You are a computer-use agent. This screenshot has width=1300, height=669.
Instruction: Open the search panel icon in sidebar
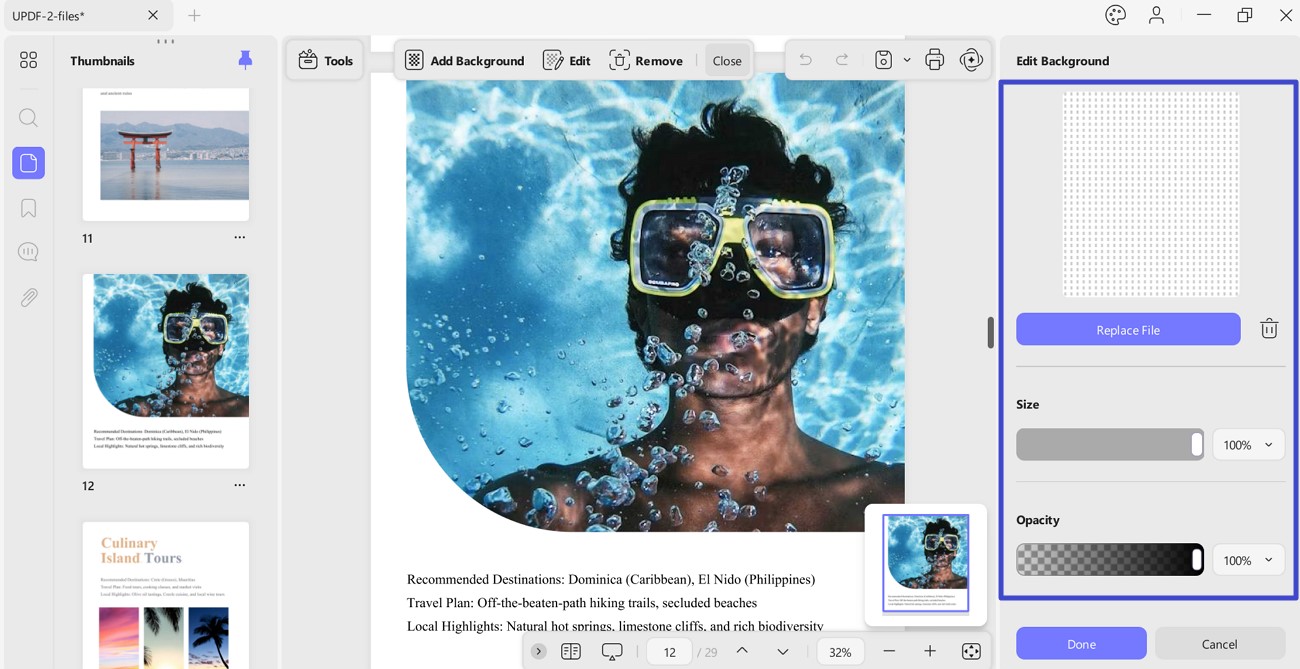[x=28, y=118]
